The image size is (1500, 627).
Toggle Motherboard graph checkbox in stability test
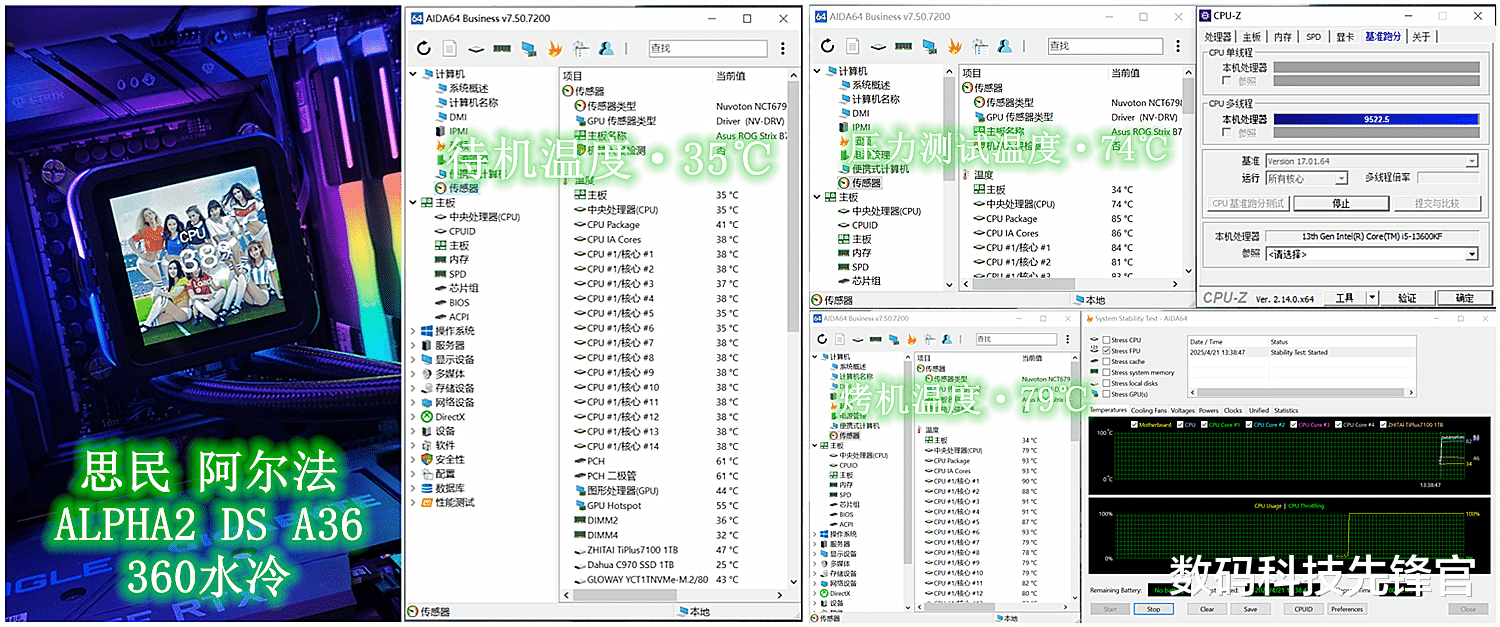point(1134,425)
